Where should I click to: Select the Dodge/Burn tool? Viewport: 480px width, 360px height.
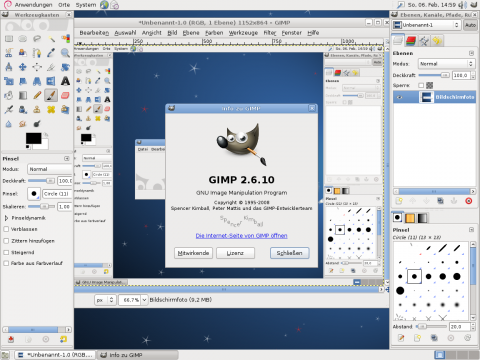click(x=37, y=124)
